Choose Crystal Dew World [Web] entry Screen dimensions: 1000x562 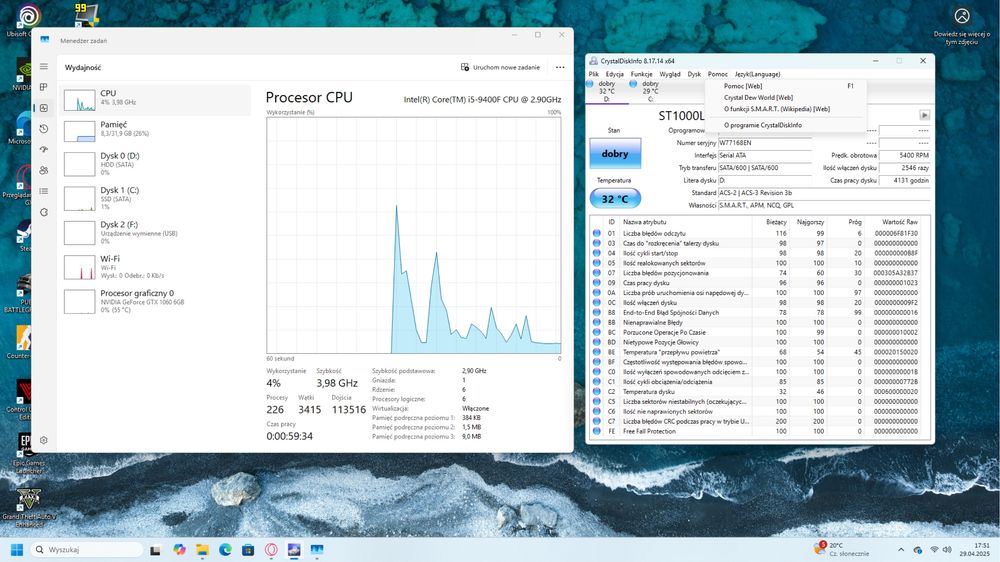[x=786, y=98]
